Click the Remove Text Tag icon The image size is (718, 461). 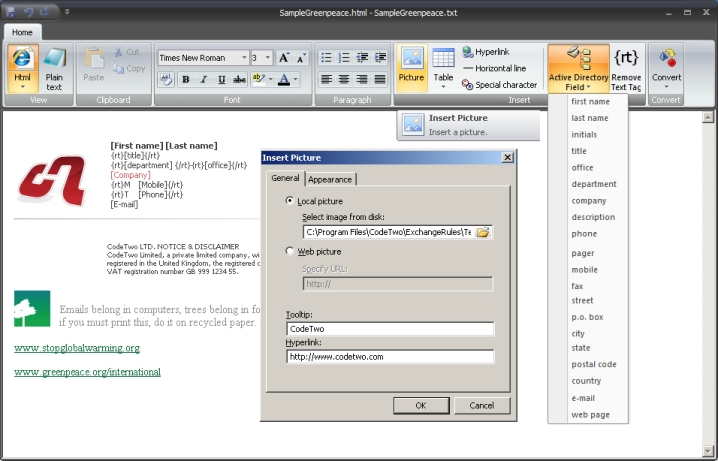click(x=626, y=66)
